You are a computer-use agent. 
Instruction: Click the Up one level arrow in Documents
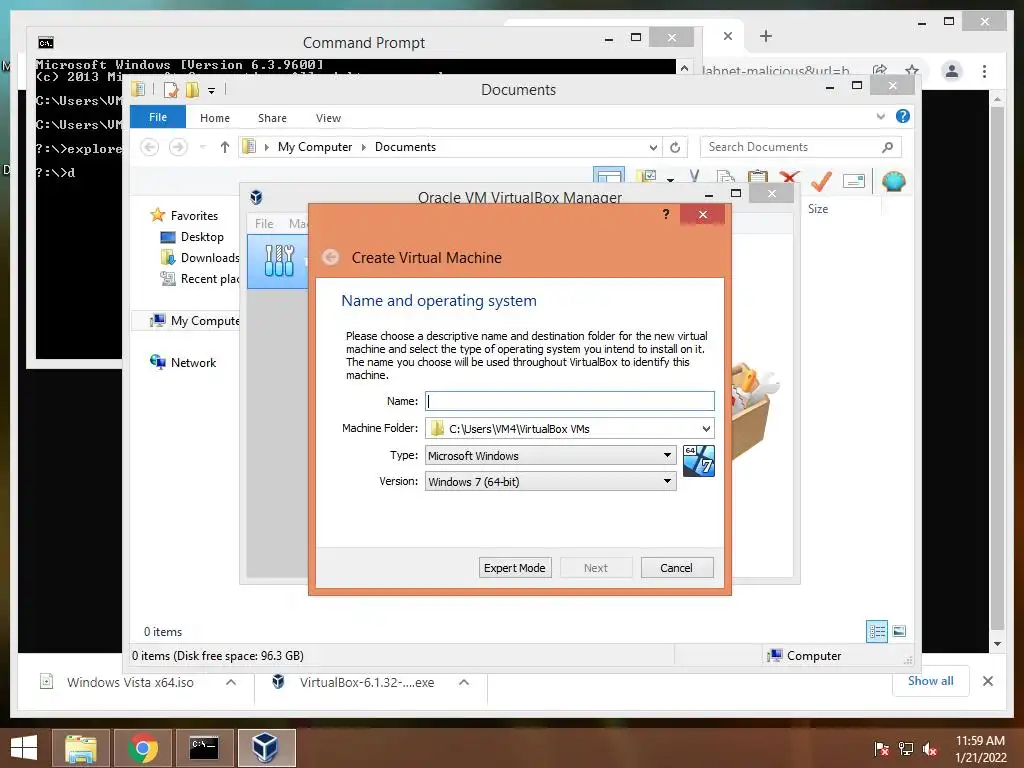point(225,147)
